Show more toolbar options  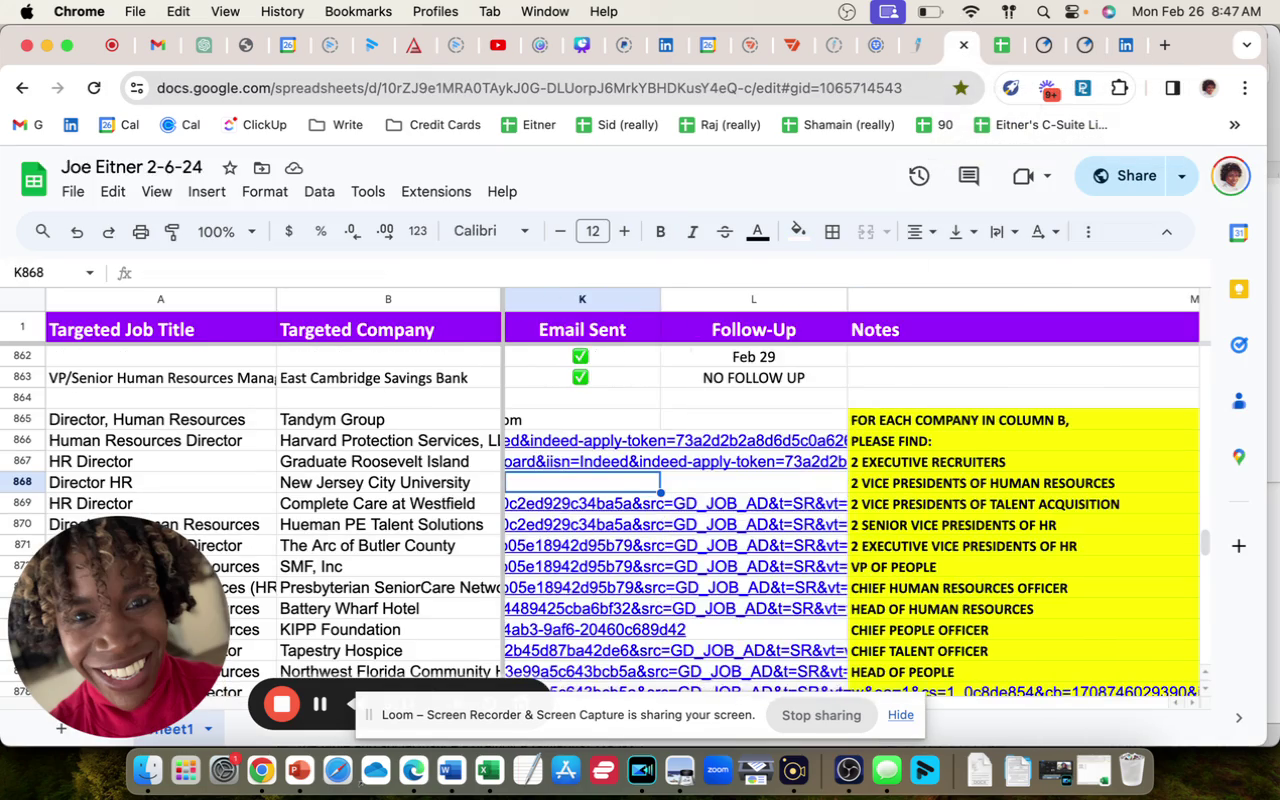click(1088, 232)
